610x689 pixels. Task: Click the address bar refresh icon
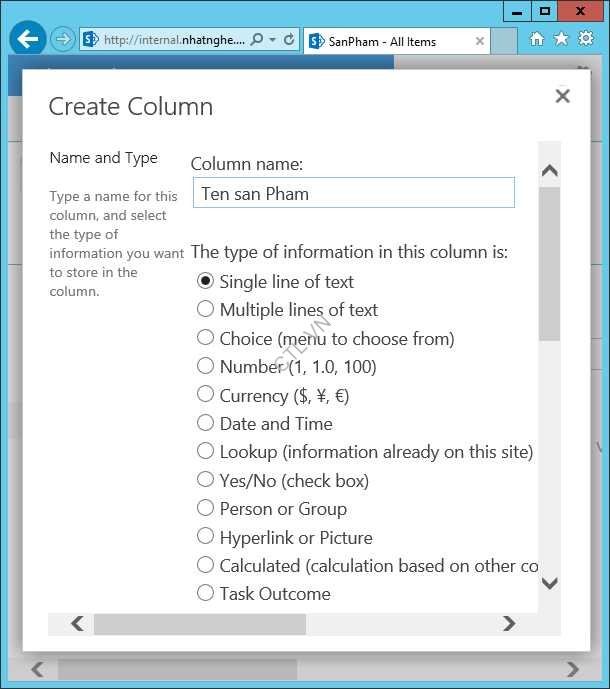pyautogui.click(x=289, y=40)
